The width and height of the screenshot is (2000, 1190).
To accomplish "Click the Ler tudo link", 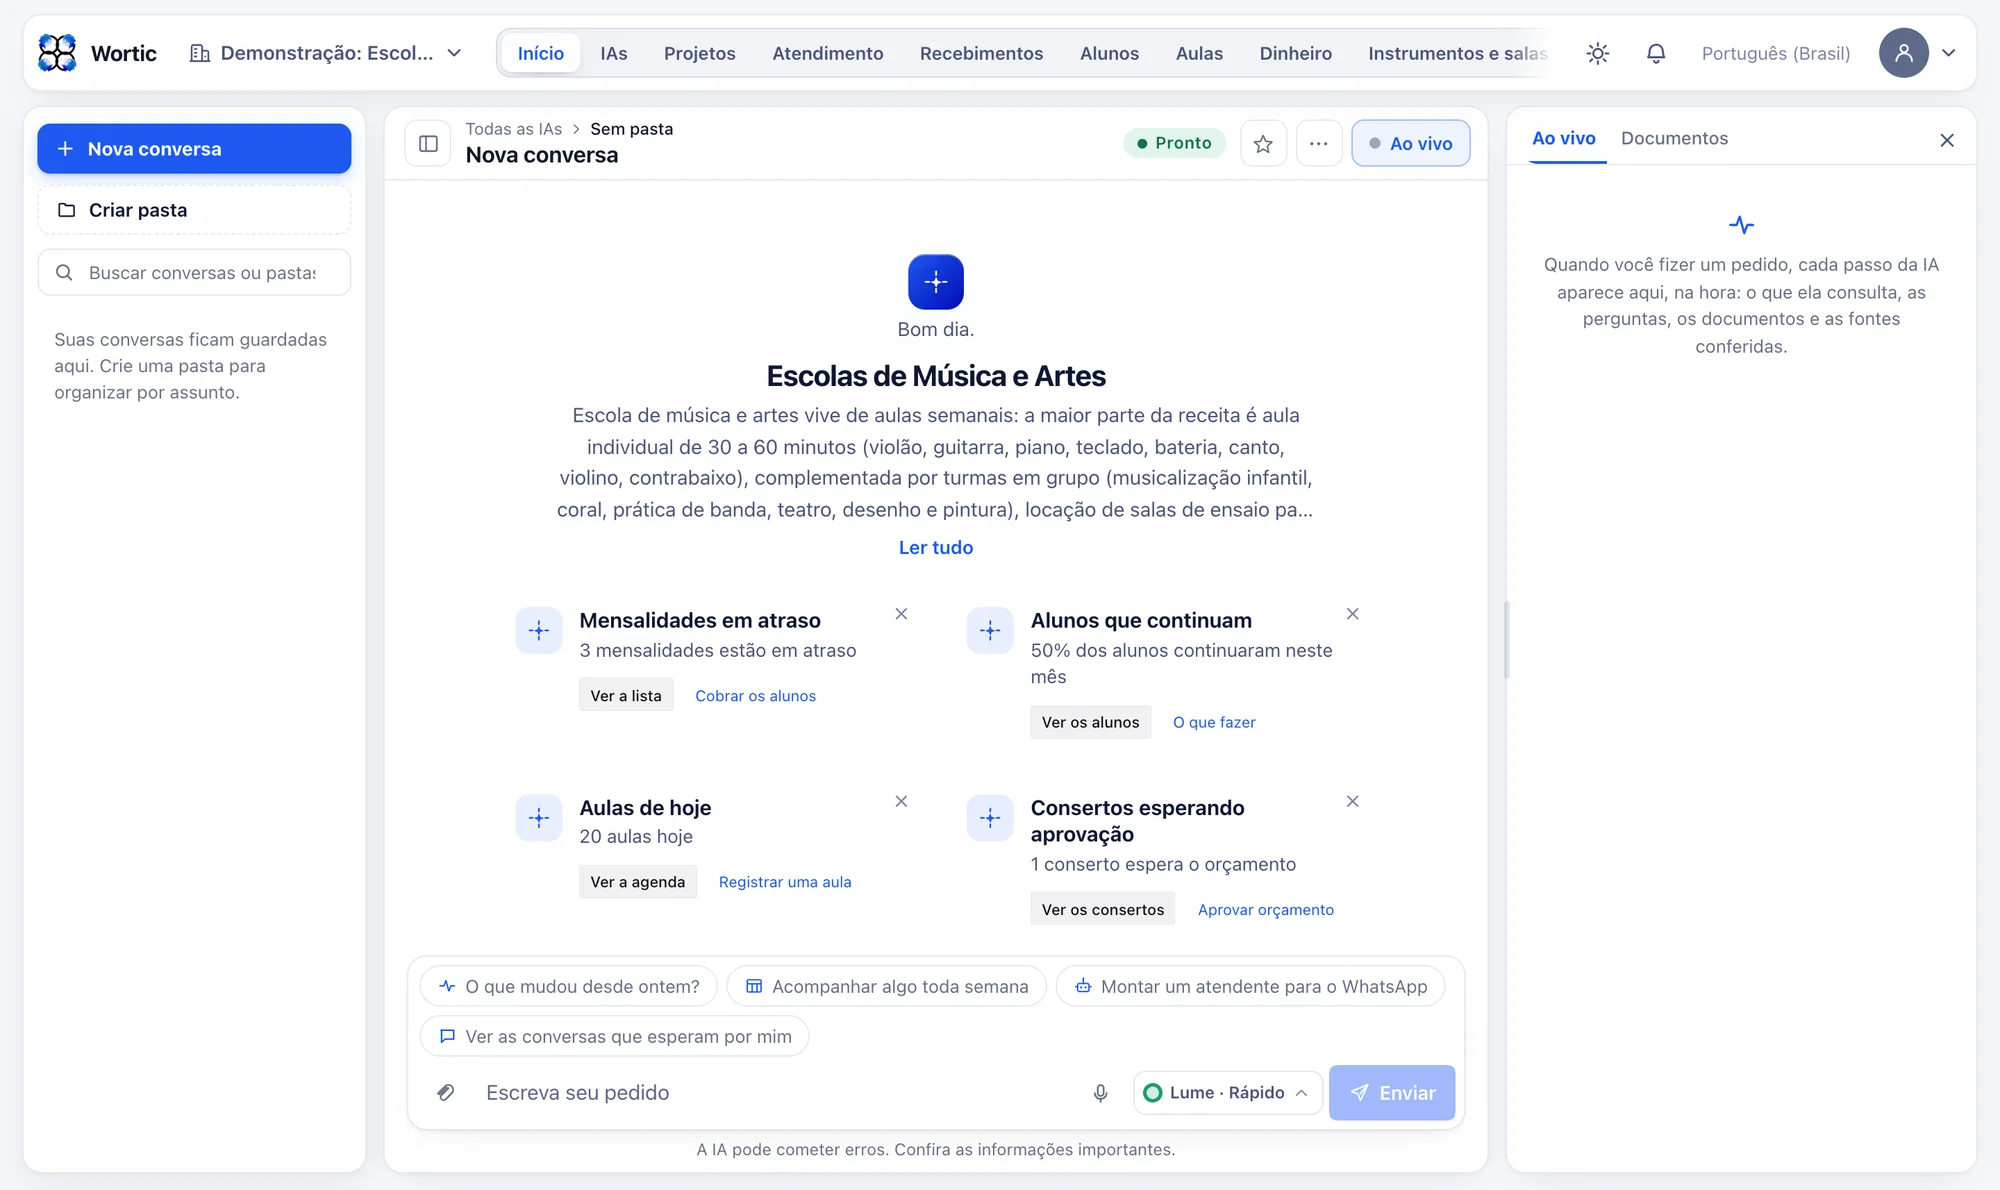I will 936,547.
